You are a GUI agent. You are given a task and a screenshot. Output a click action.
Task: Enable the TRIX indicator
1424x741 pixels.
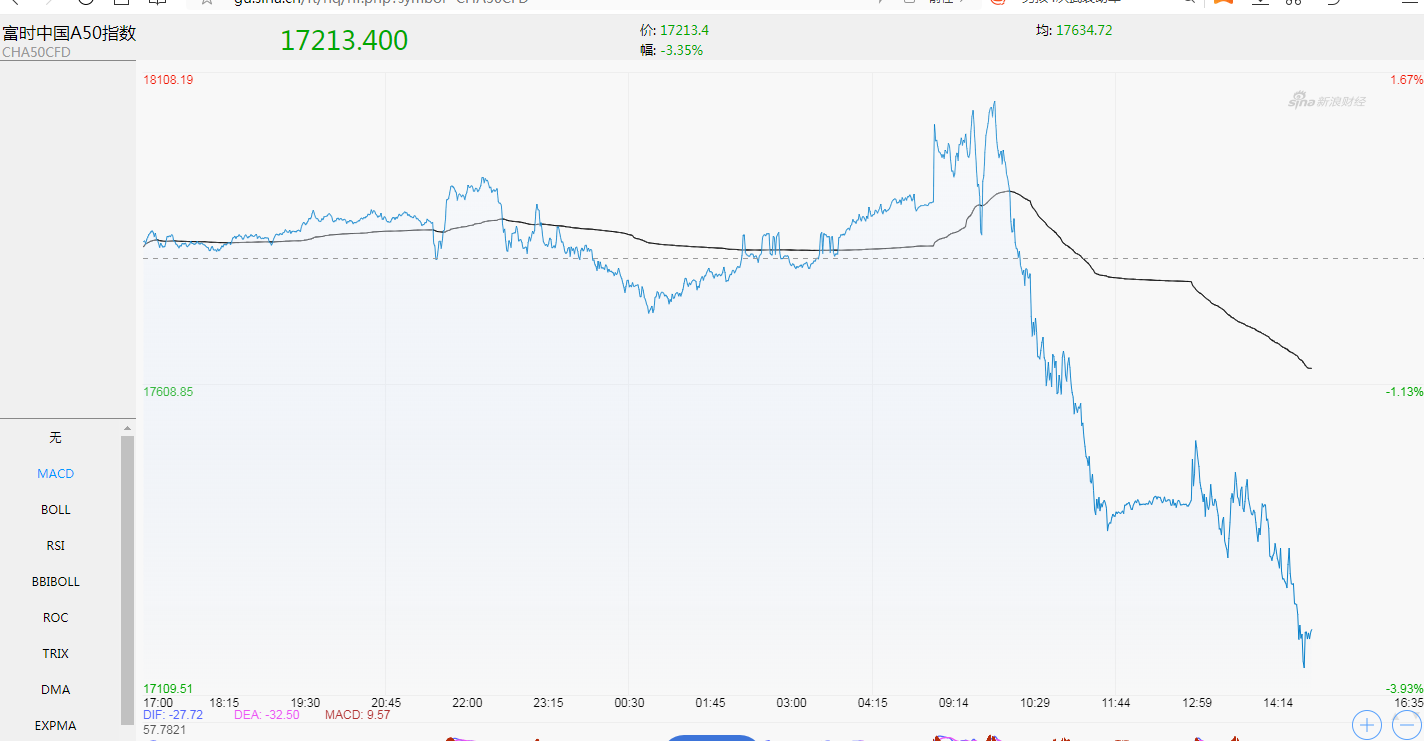pyautogui.click(x=56, y=654)
